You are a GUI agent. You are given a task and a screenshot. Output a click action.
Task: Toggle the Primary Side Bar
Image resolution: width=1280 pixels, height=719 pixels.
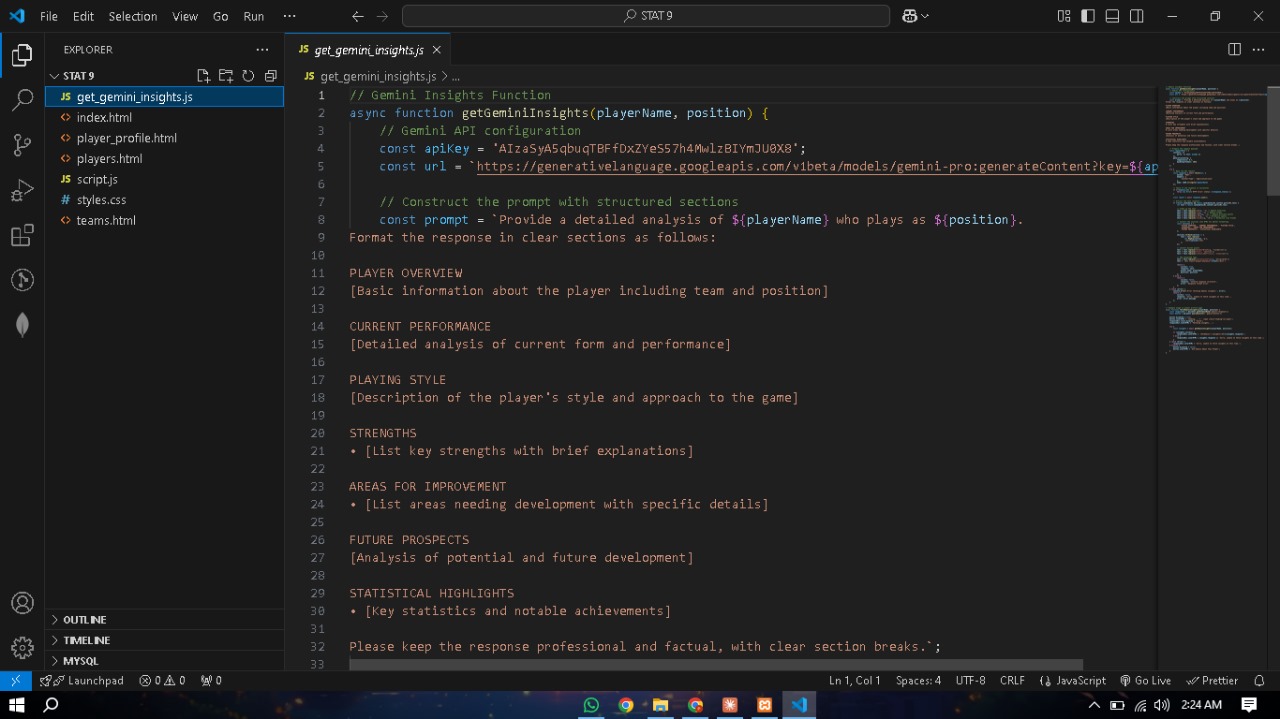point(1088,16)
